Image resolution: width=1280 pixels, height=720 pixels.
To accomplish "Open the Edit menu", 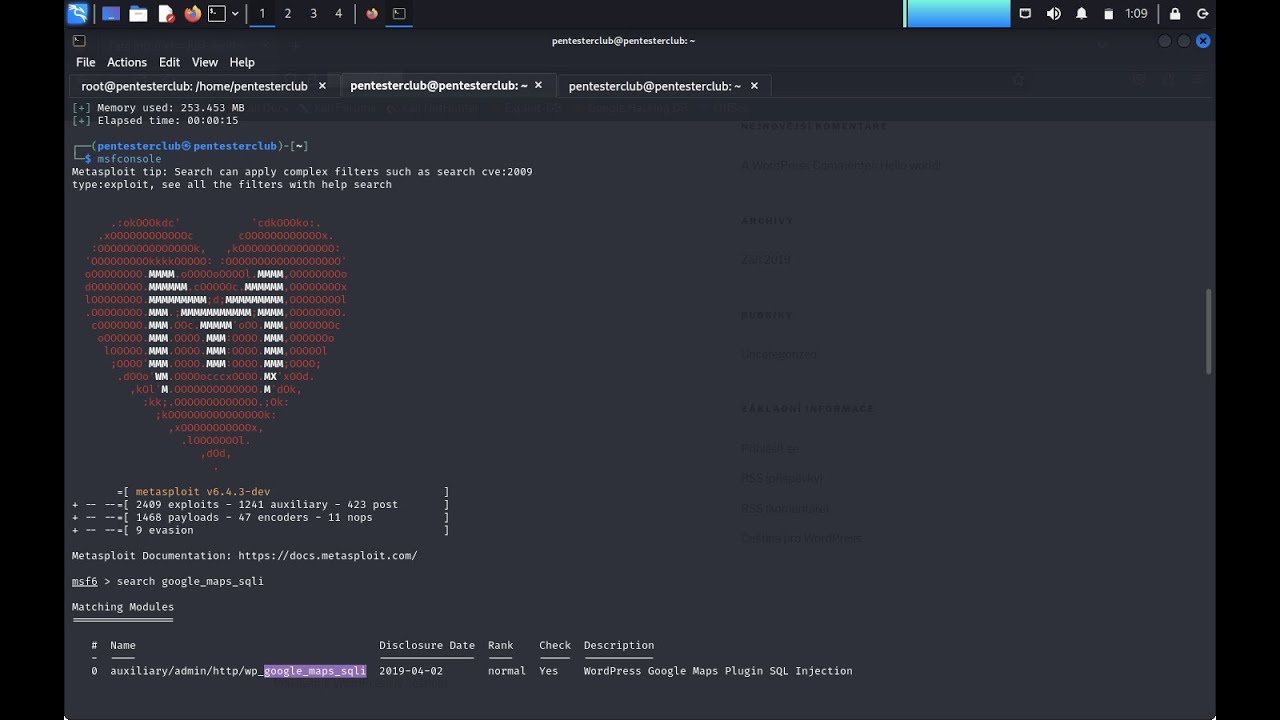I will click(169, 62).
